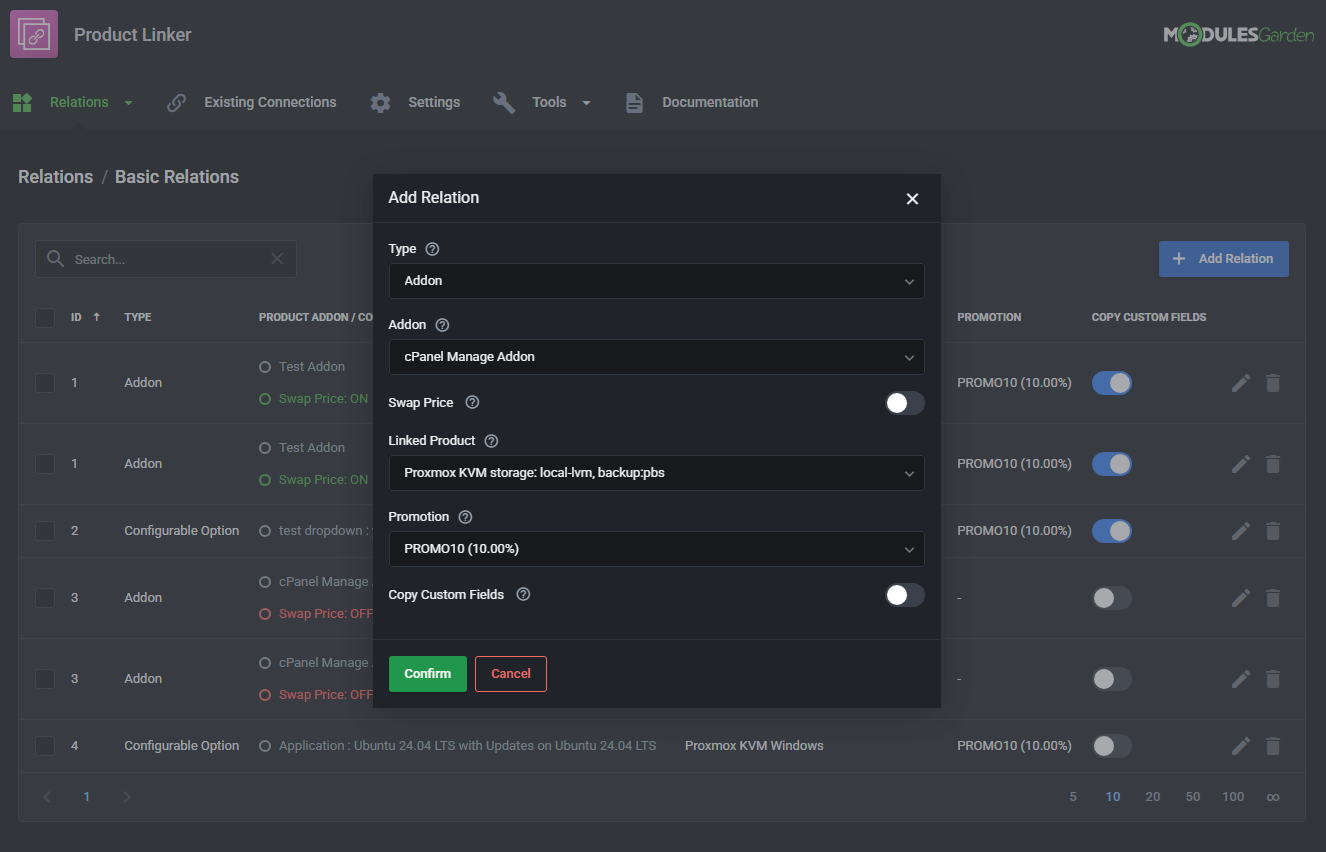Open the Type dropdown showing Addon
1326x852 pixels.
[x=656, y=281]
